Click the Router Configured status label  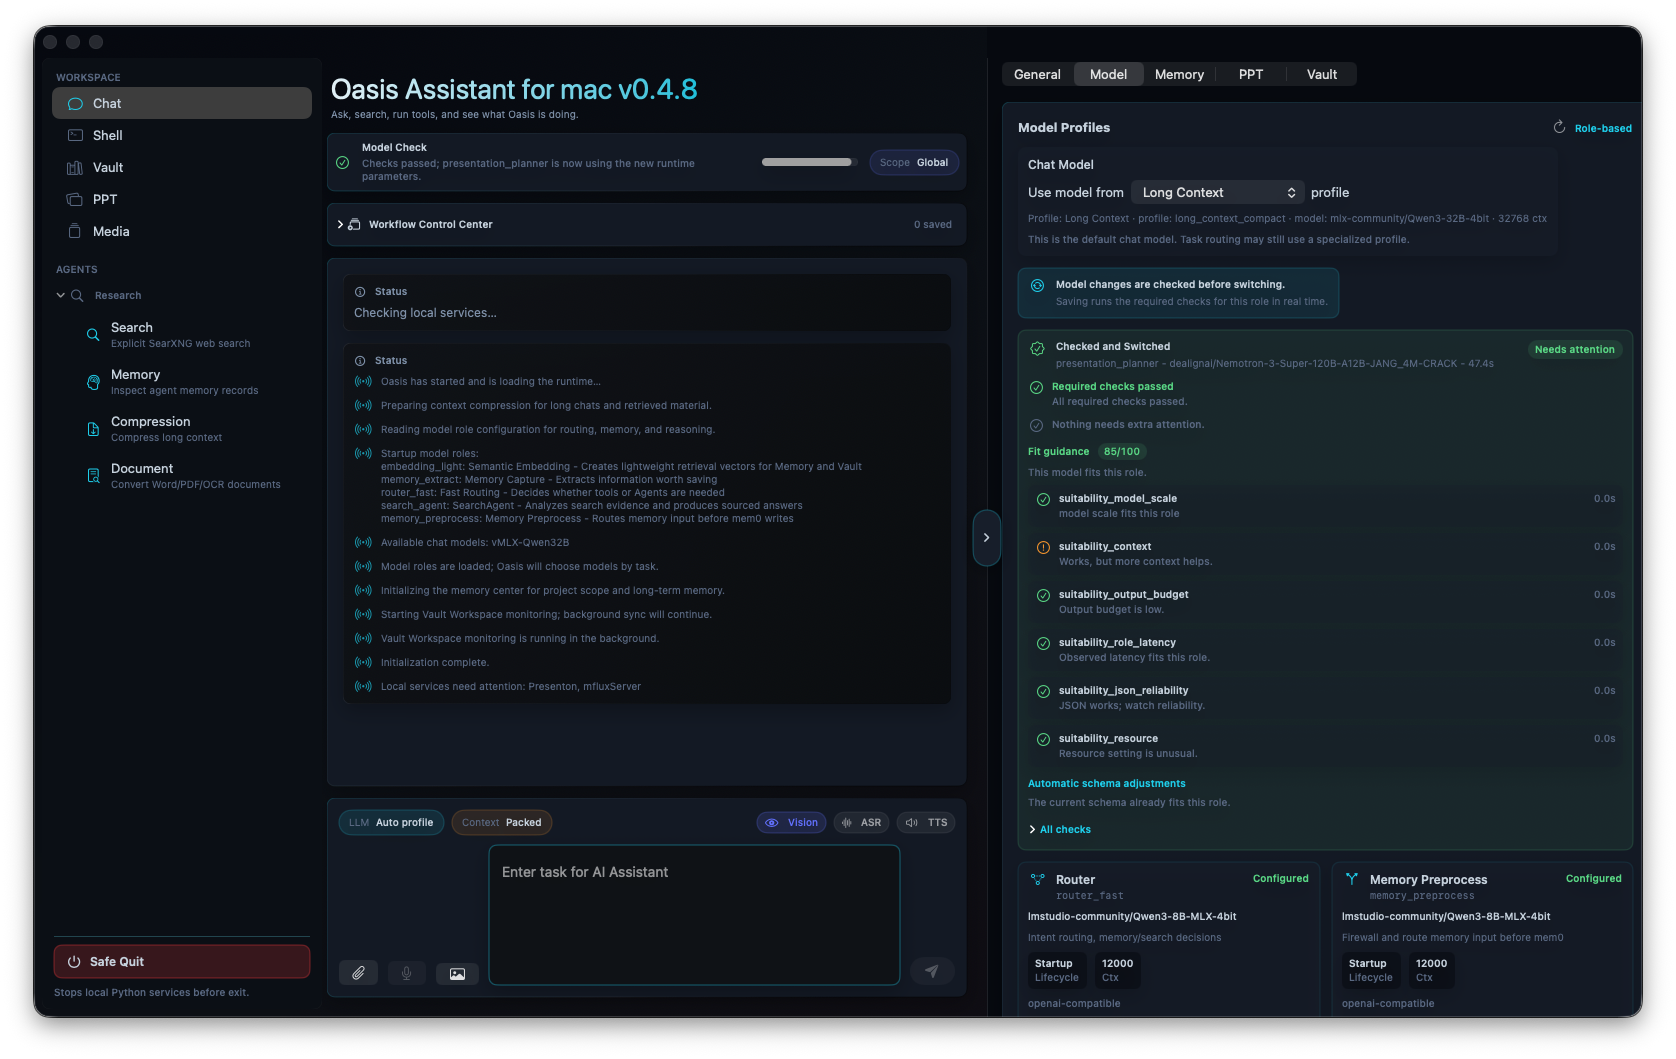1280,879
